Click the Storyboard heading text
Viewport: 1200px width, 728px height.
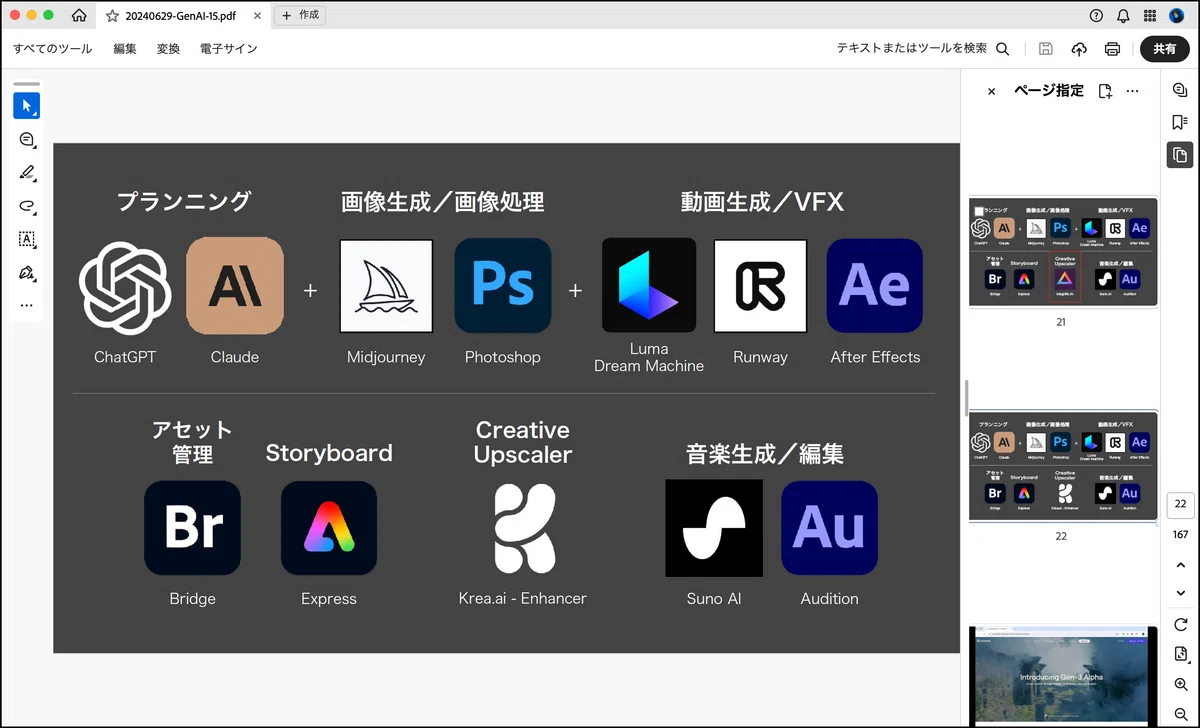(x=329, y=453)
